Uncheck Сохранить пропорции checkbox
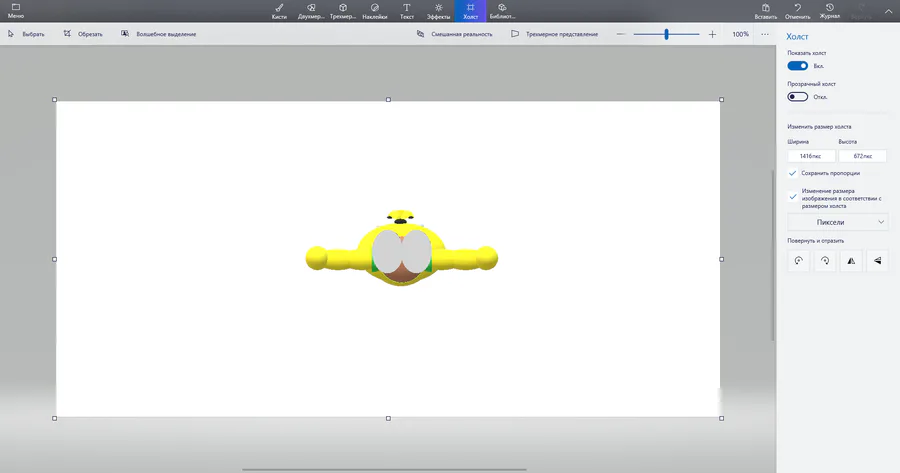Image resolution: width=900 pixels, height=473 pixels. click(x=793, y=173)
